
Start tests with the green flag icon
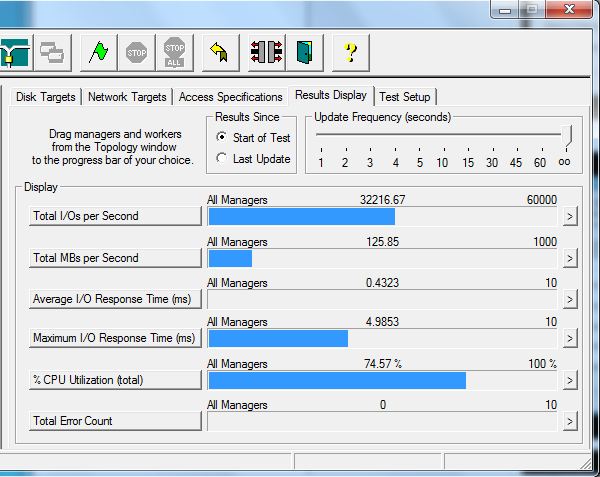[x=98, y=52]
